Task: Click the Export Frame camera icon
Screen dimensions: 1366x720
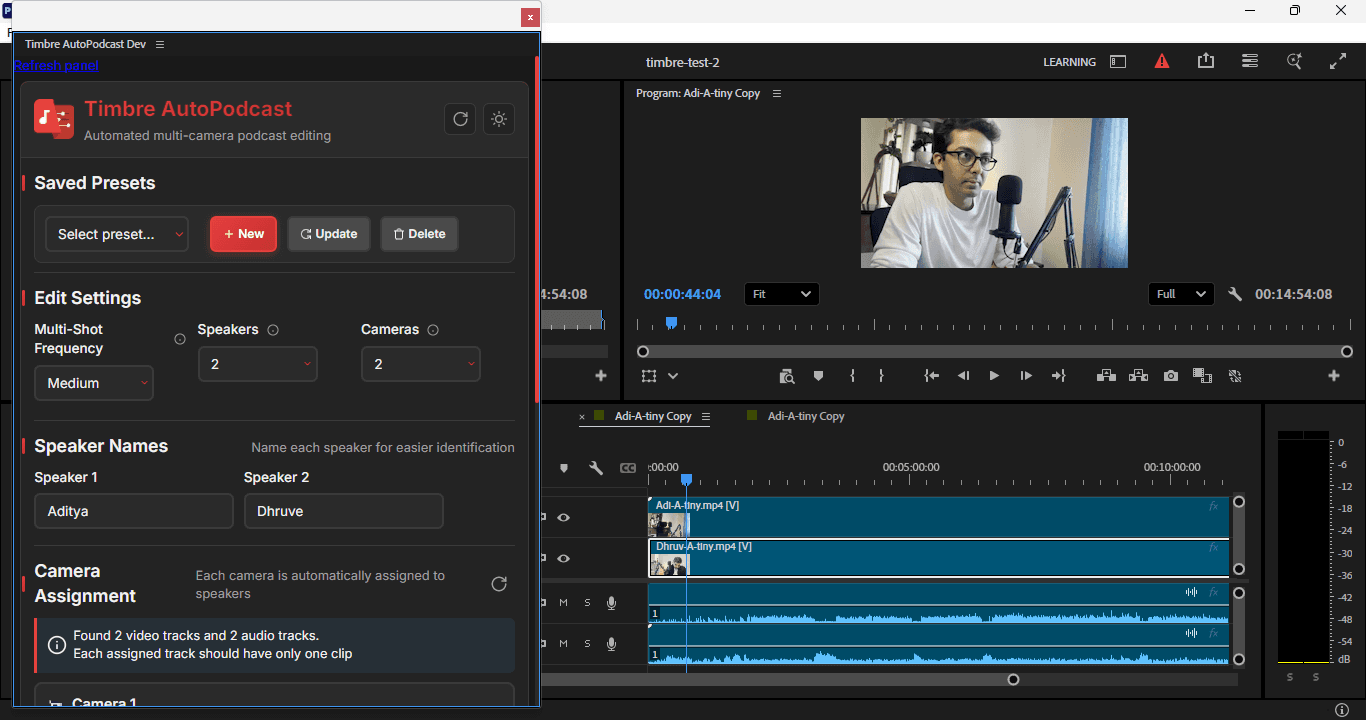Action: click(1170, 376)
